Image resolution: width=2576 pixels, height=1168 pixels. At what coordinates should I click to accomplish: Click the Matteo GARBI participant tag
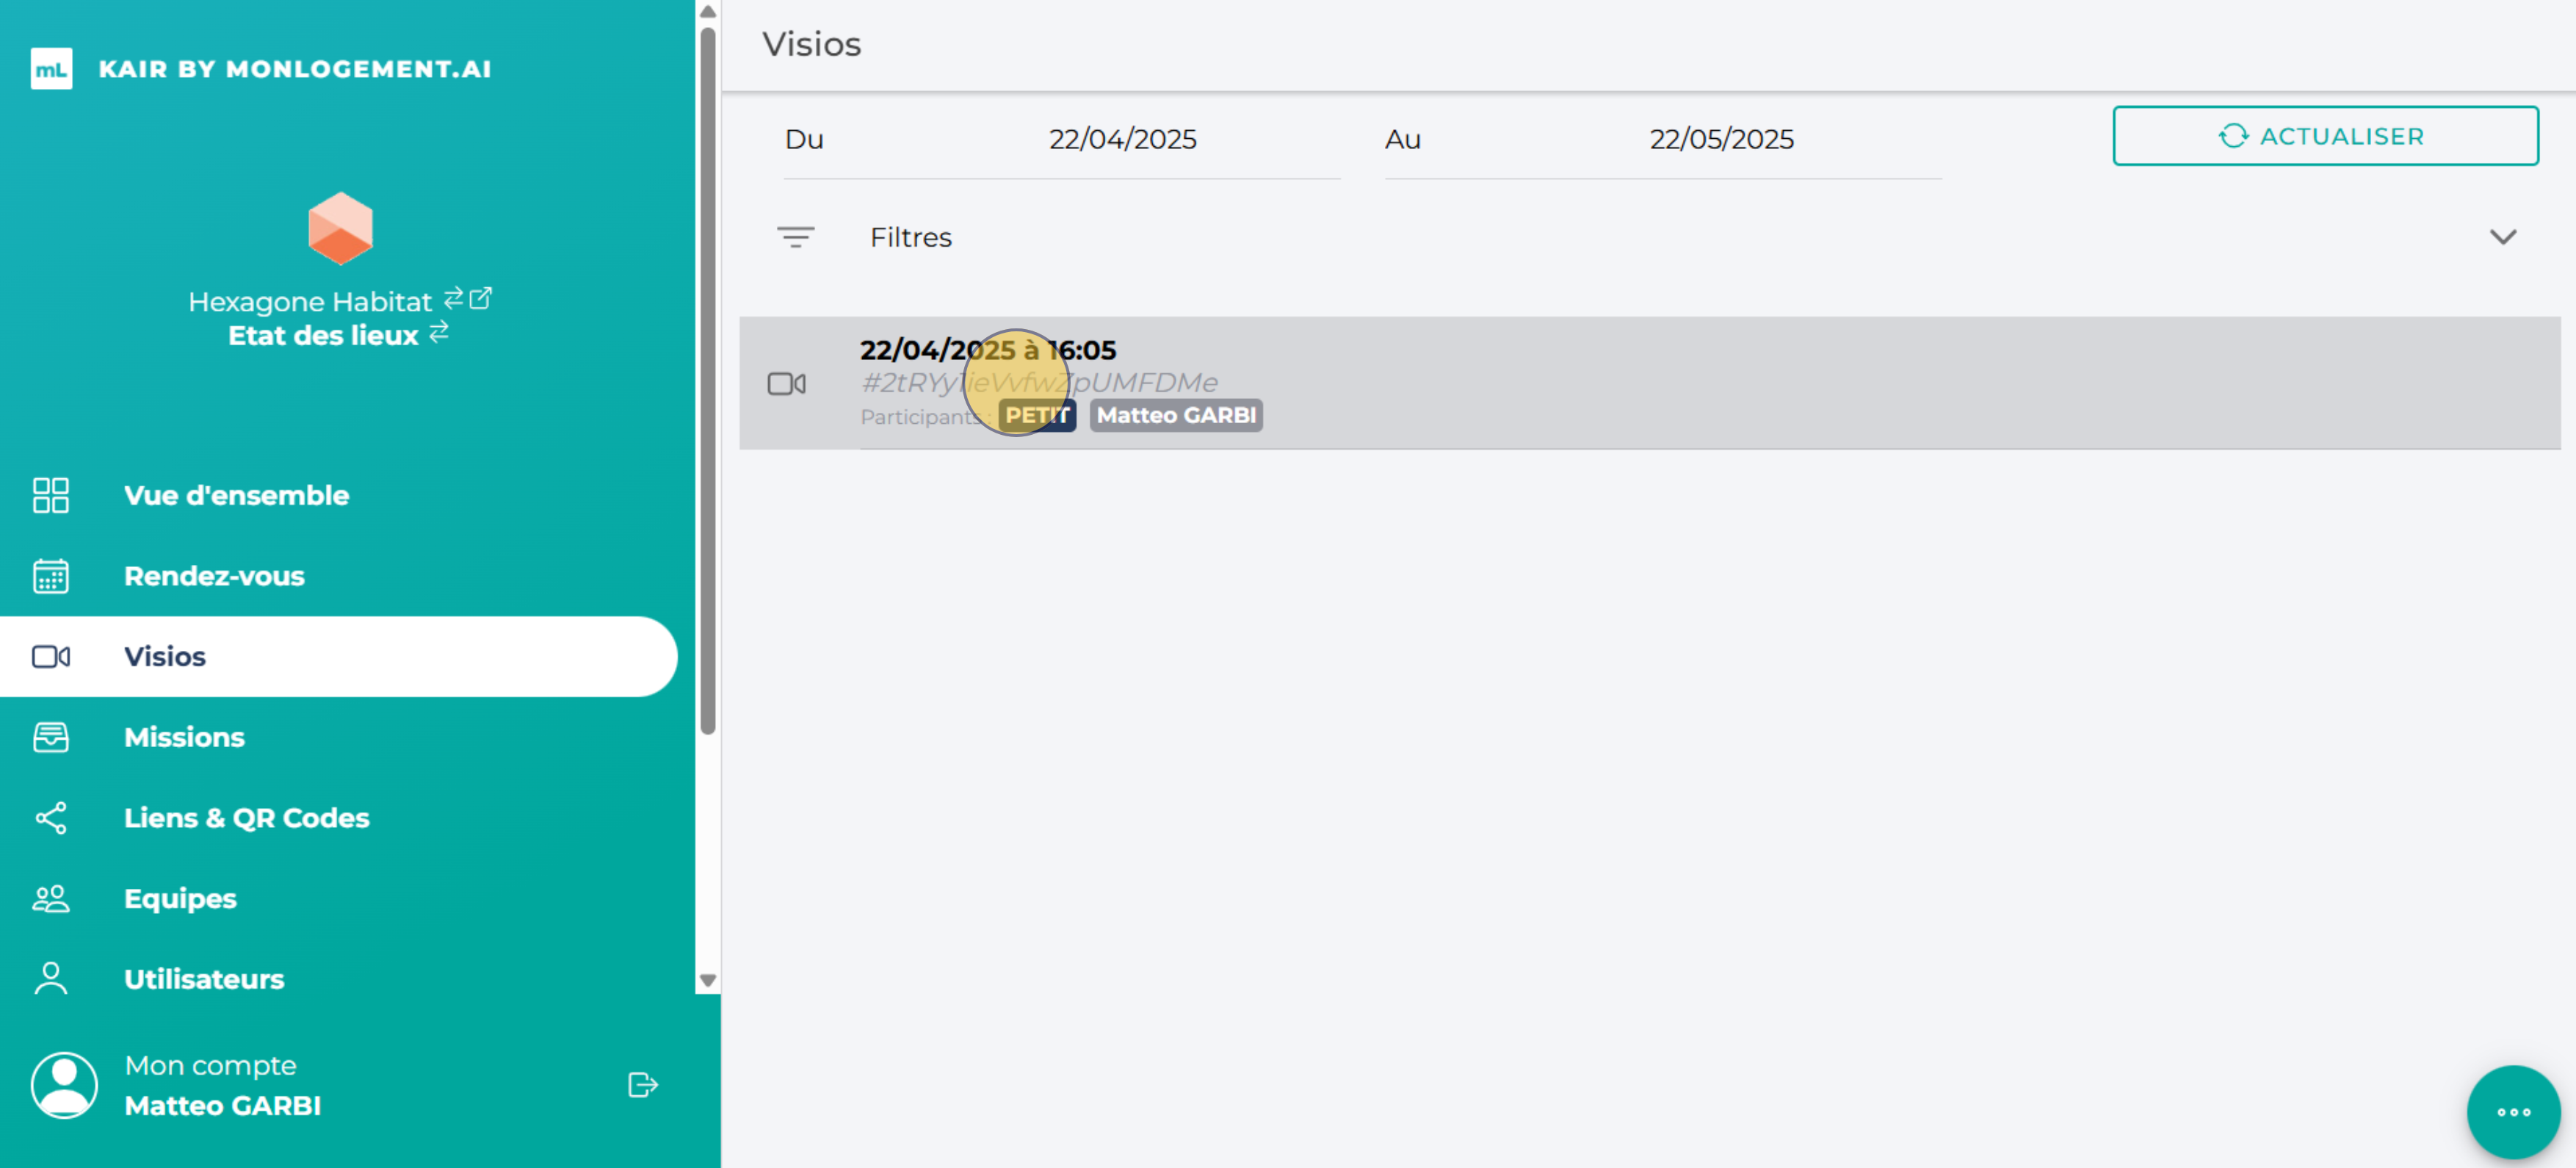click(1175, 415)
